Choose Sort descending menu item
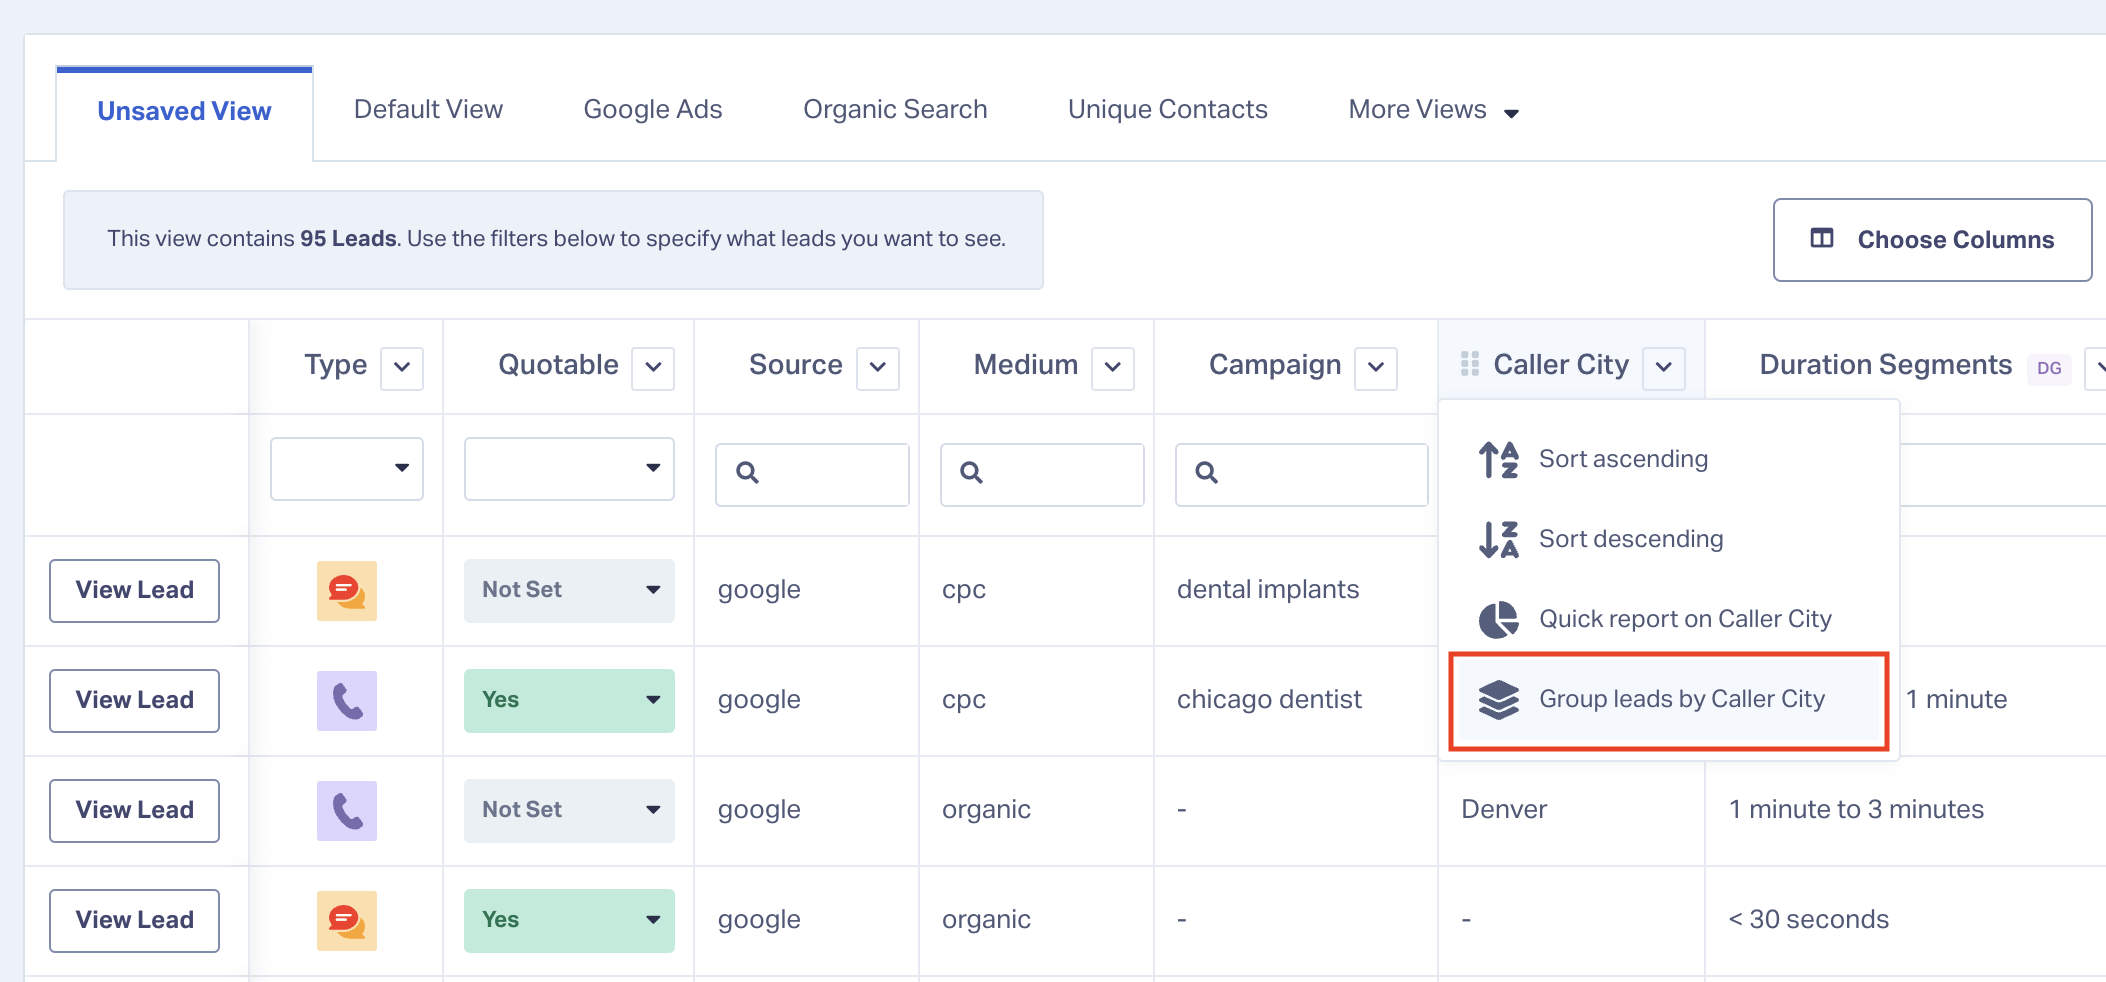 tap(1668, 539)
